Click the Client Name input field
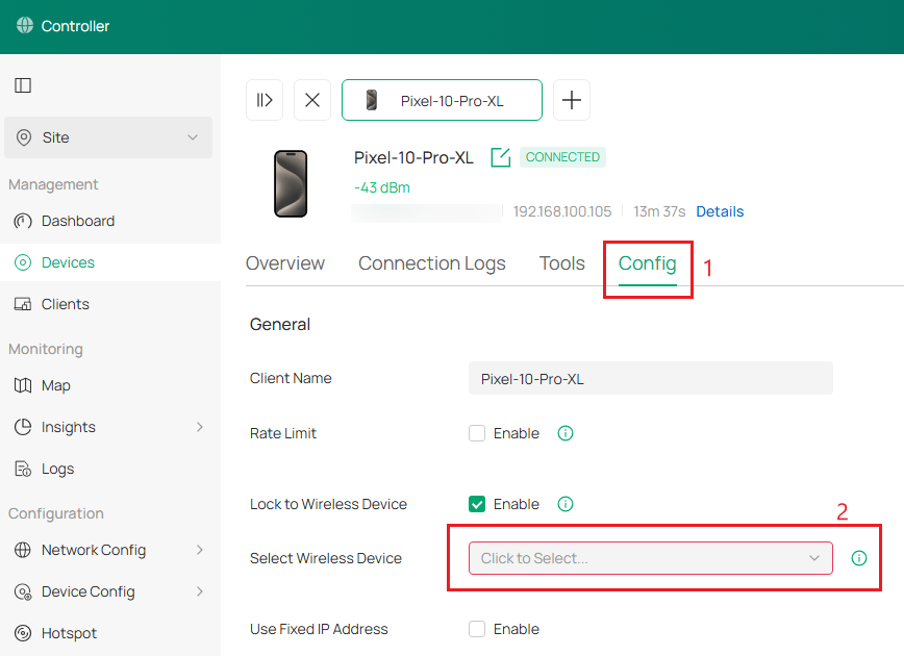 651,378
